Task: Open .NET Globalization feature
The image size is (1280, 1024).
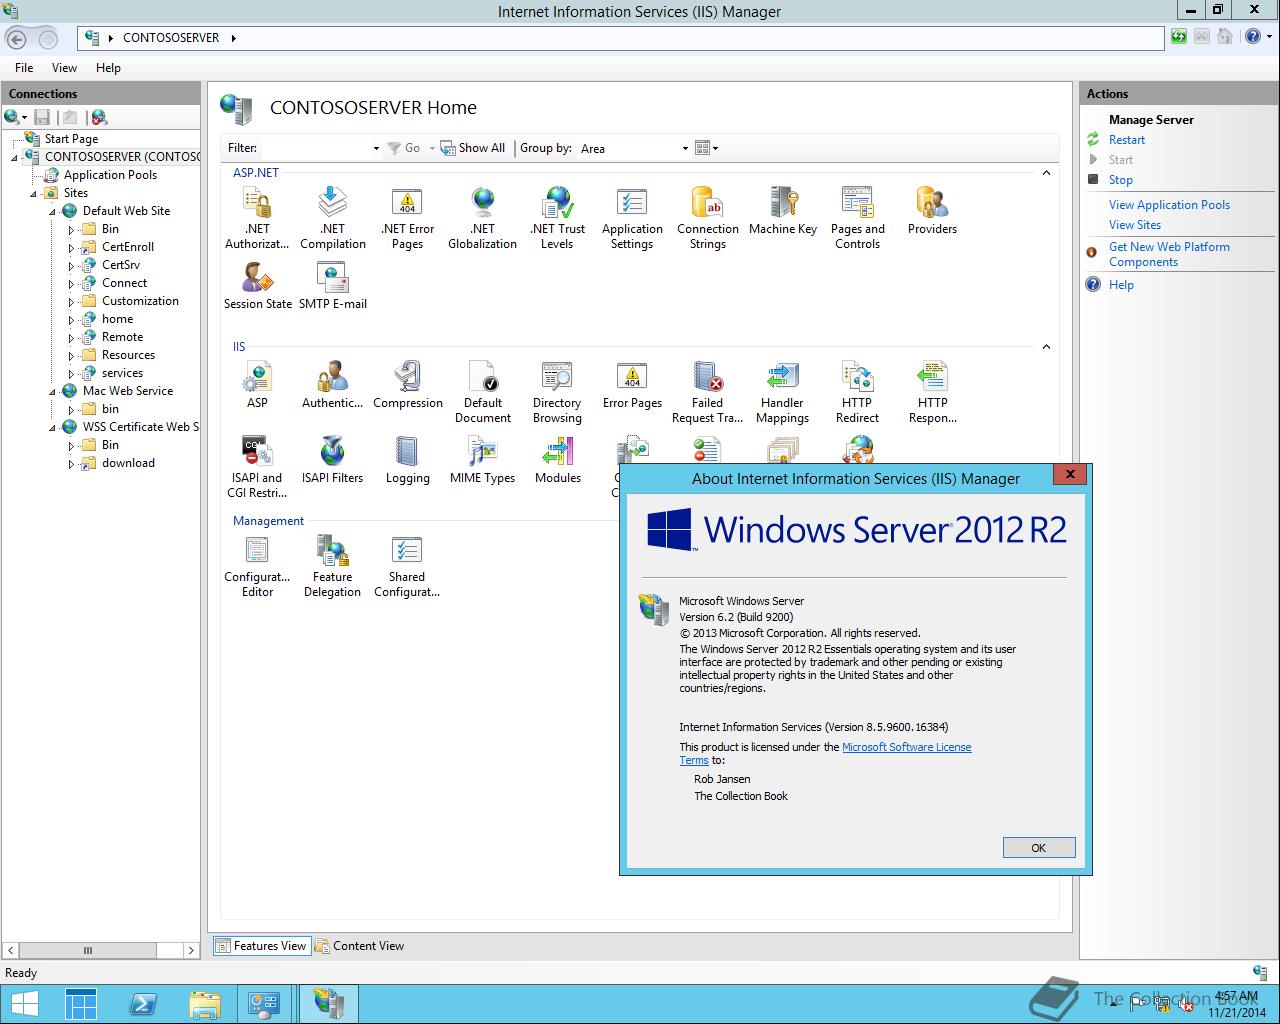Action: [482, 218]
